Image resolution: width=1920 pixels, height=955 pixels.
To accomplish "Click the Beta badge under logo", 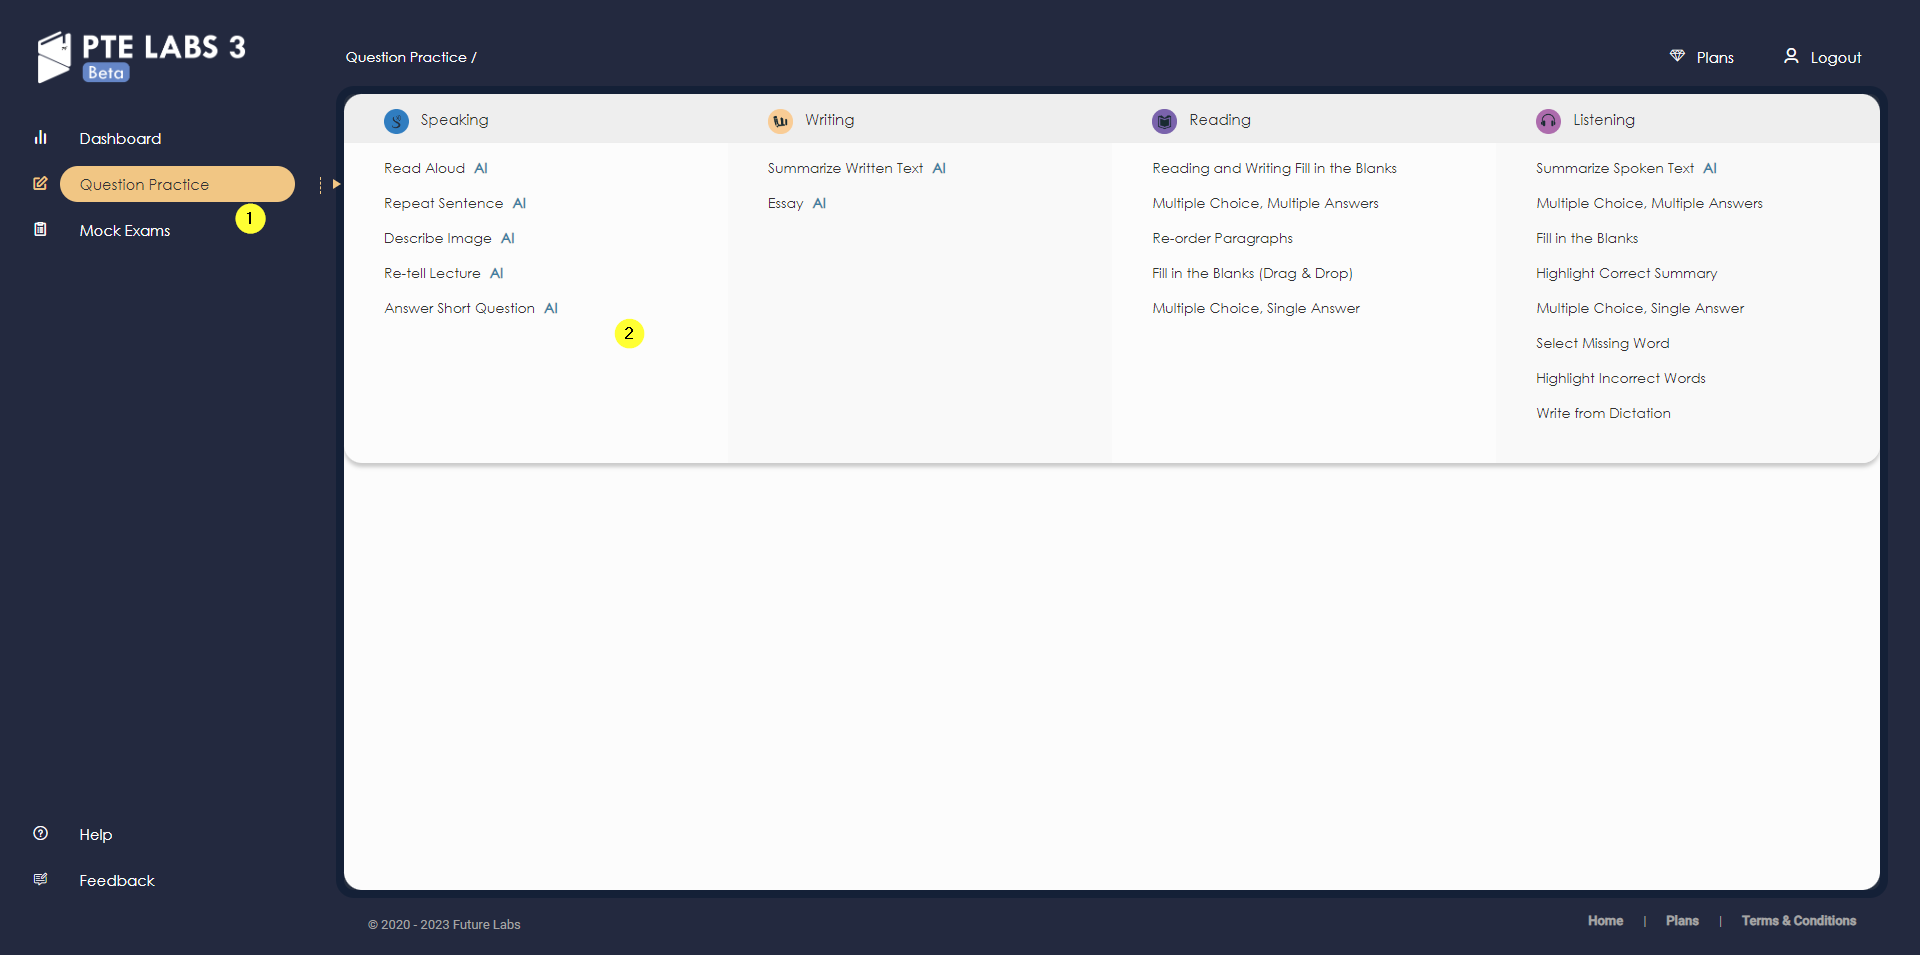I will click(x=106, y=72).
